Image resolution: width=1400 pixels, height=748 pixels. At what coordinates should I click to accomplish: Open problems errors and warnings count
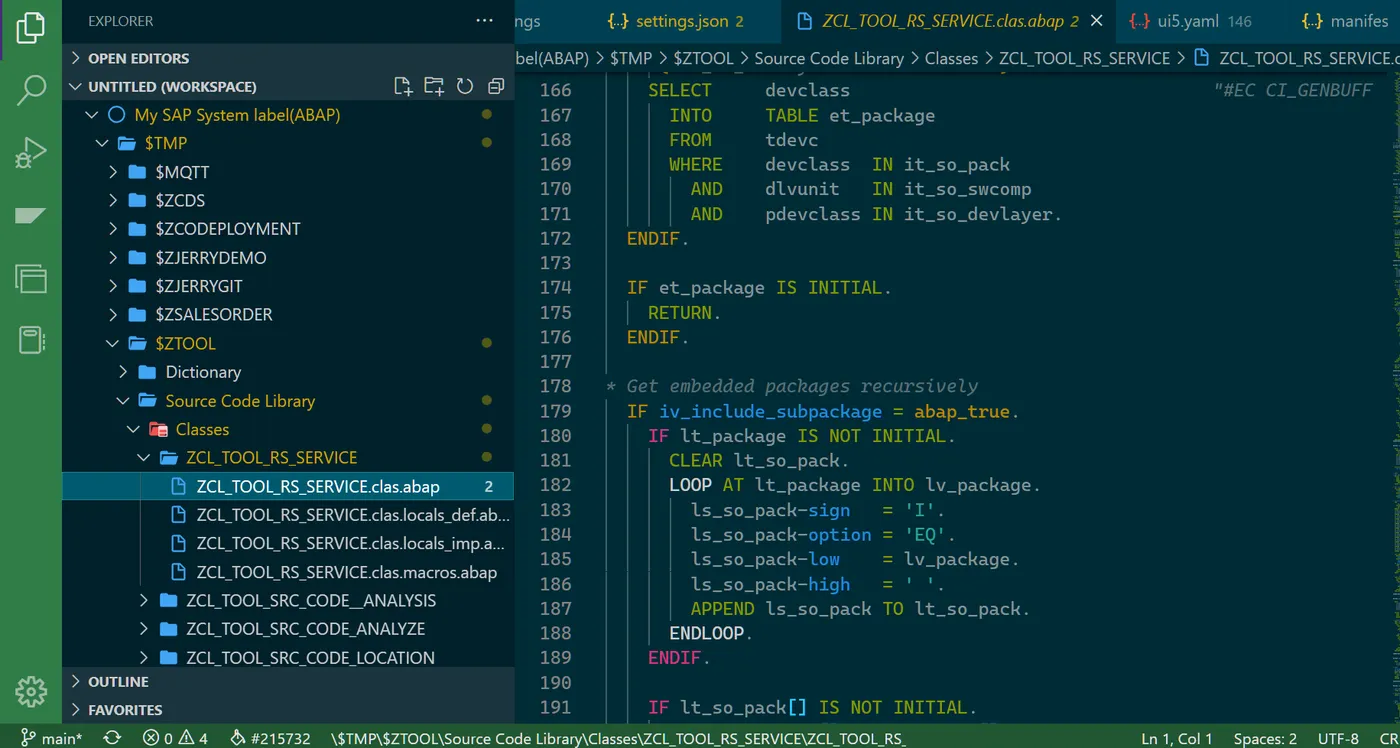click(x=176, y=738)
